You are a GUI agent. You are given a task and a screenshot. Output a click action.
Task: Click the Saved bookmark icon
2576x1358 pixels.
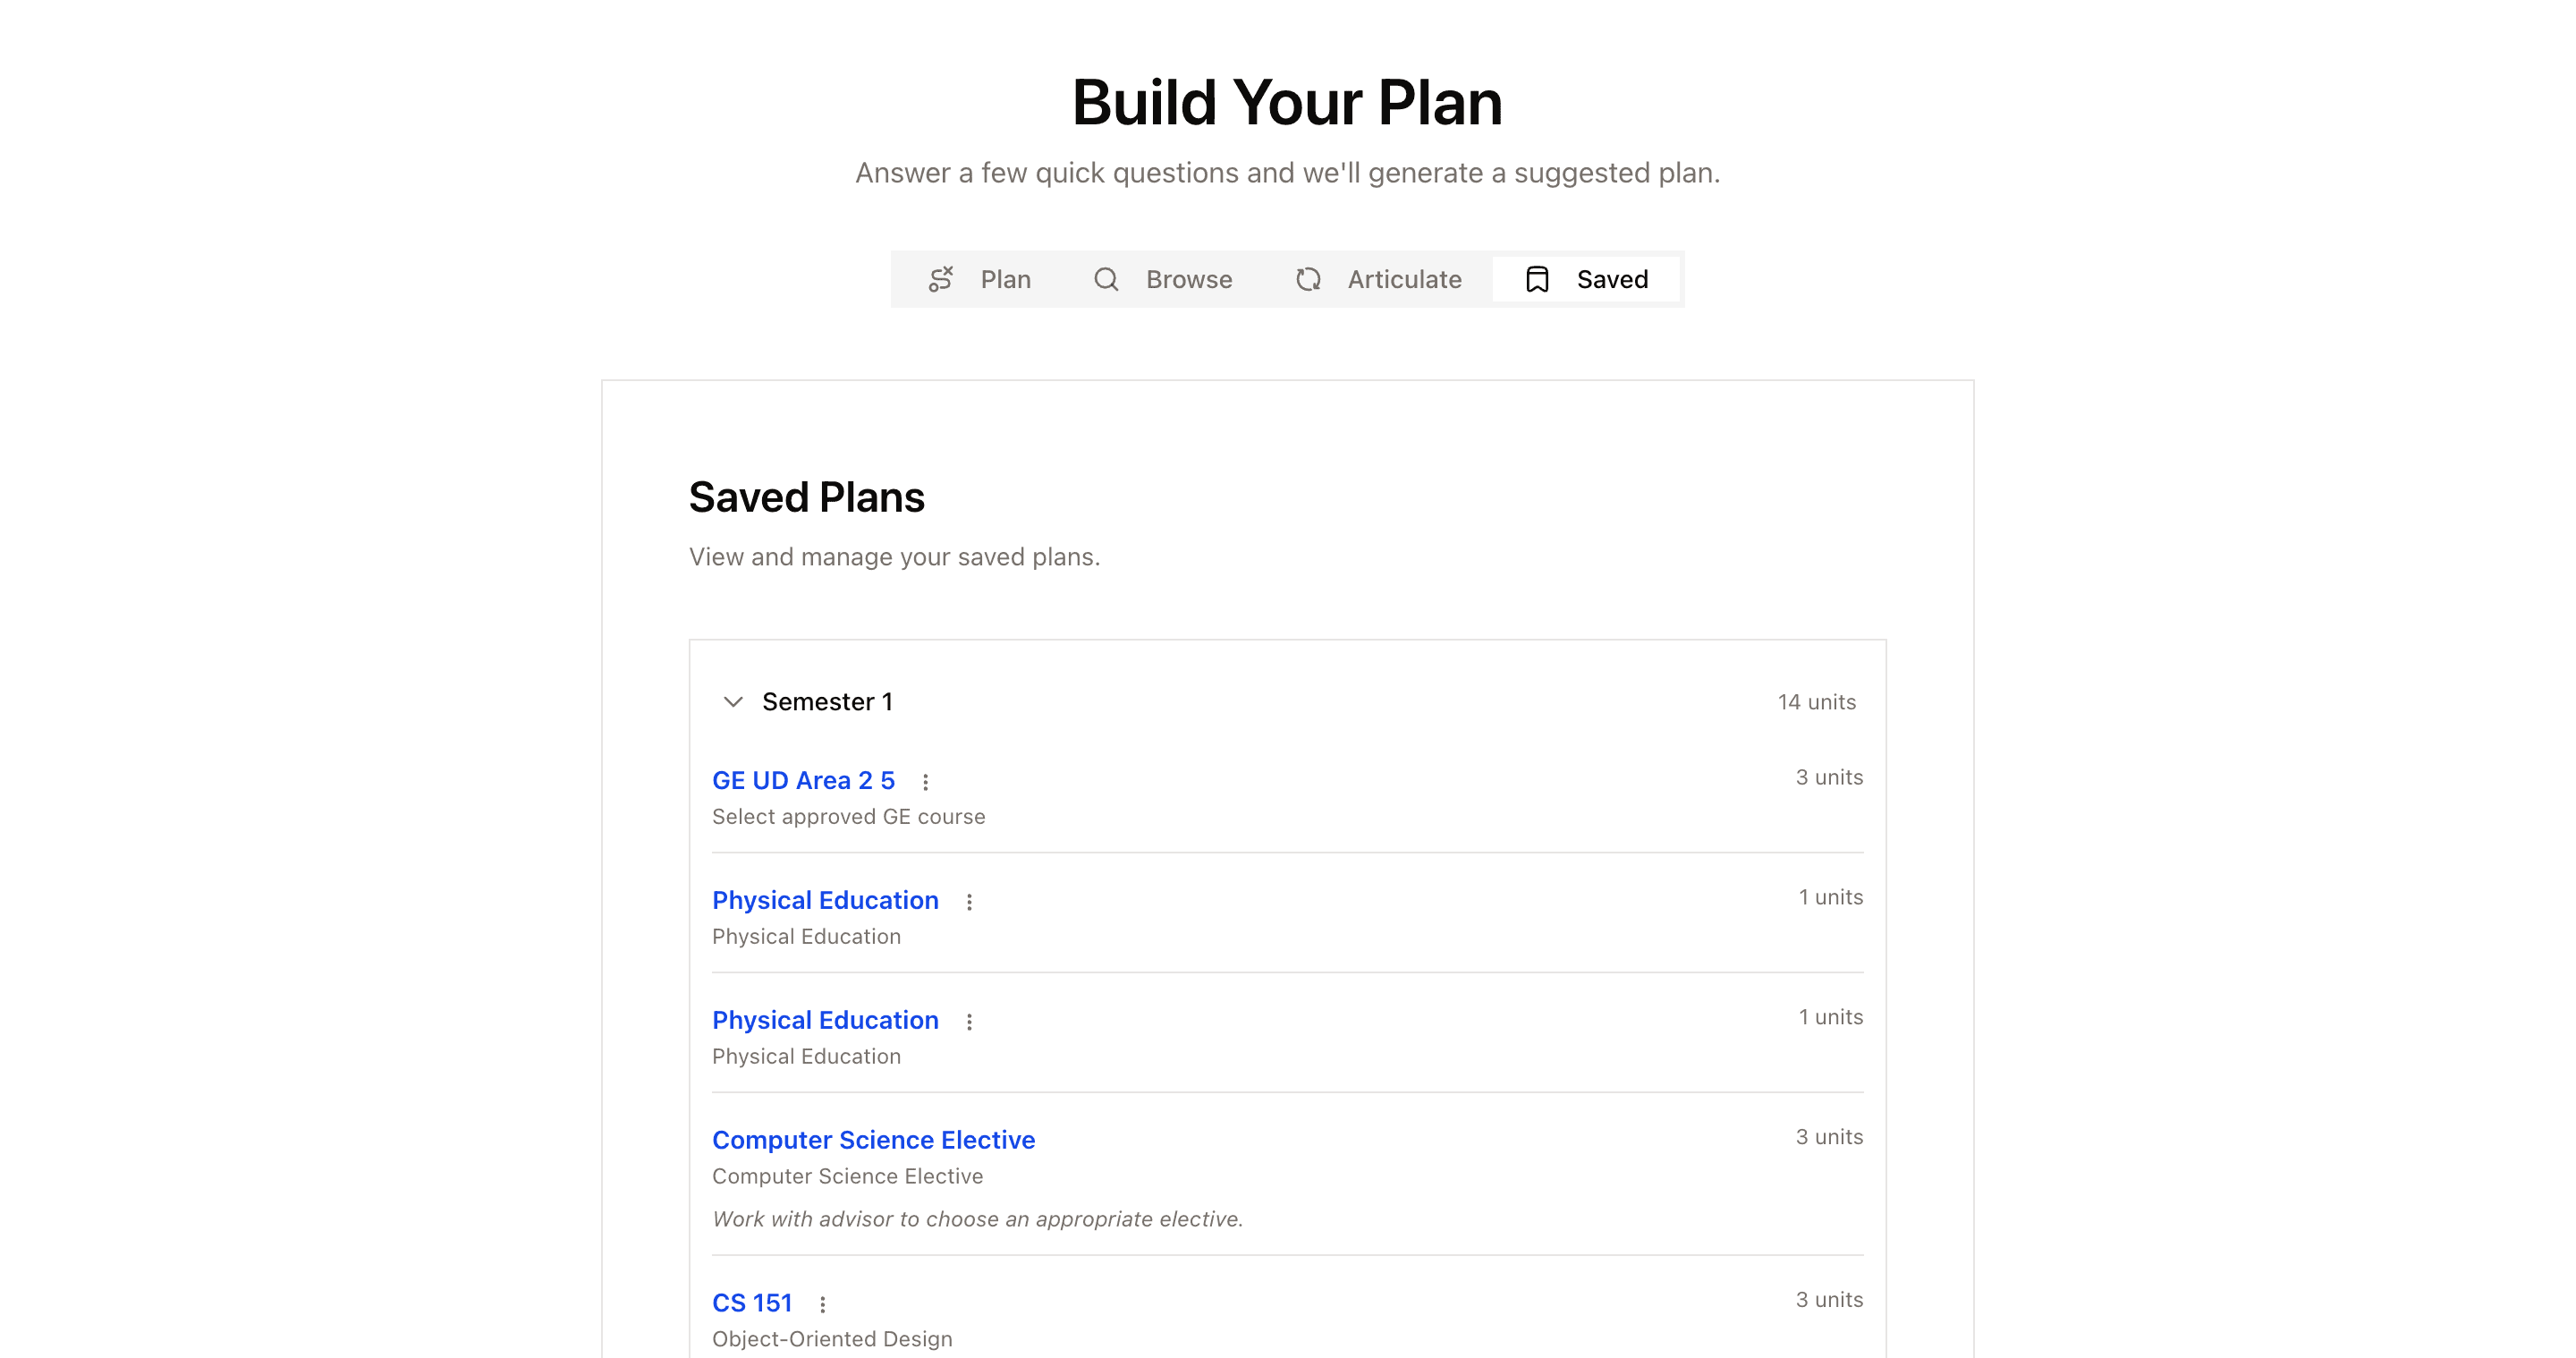pos(1536,280)
